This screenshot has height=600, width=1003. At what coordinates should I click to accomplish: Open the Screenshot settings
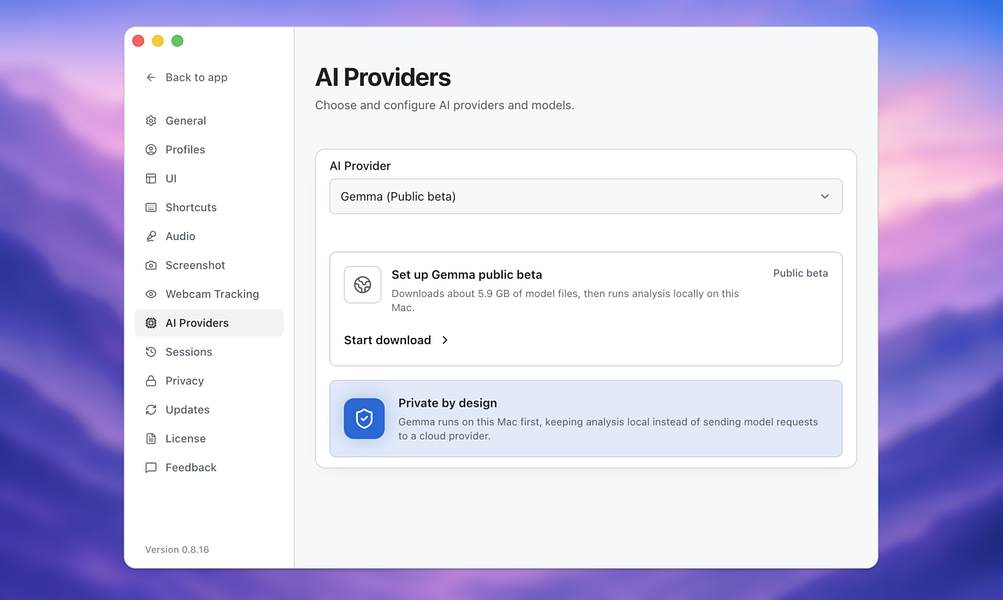209,265
